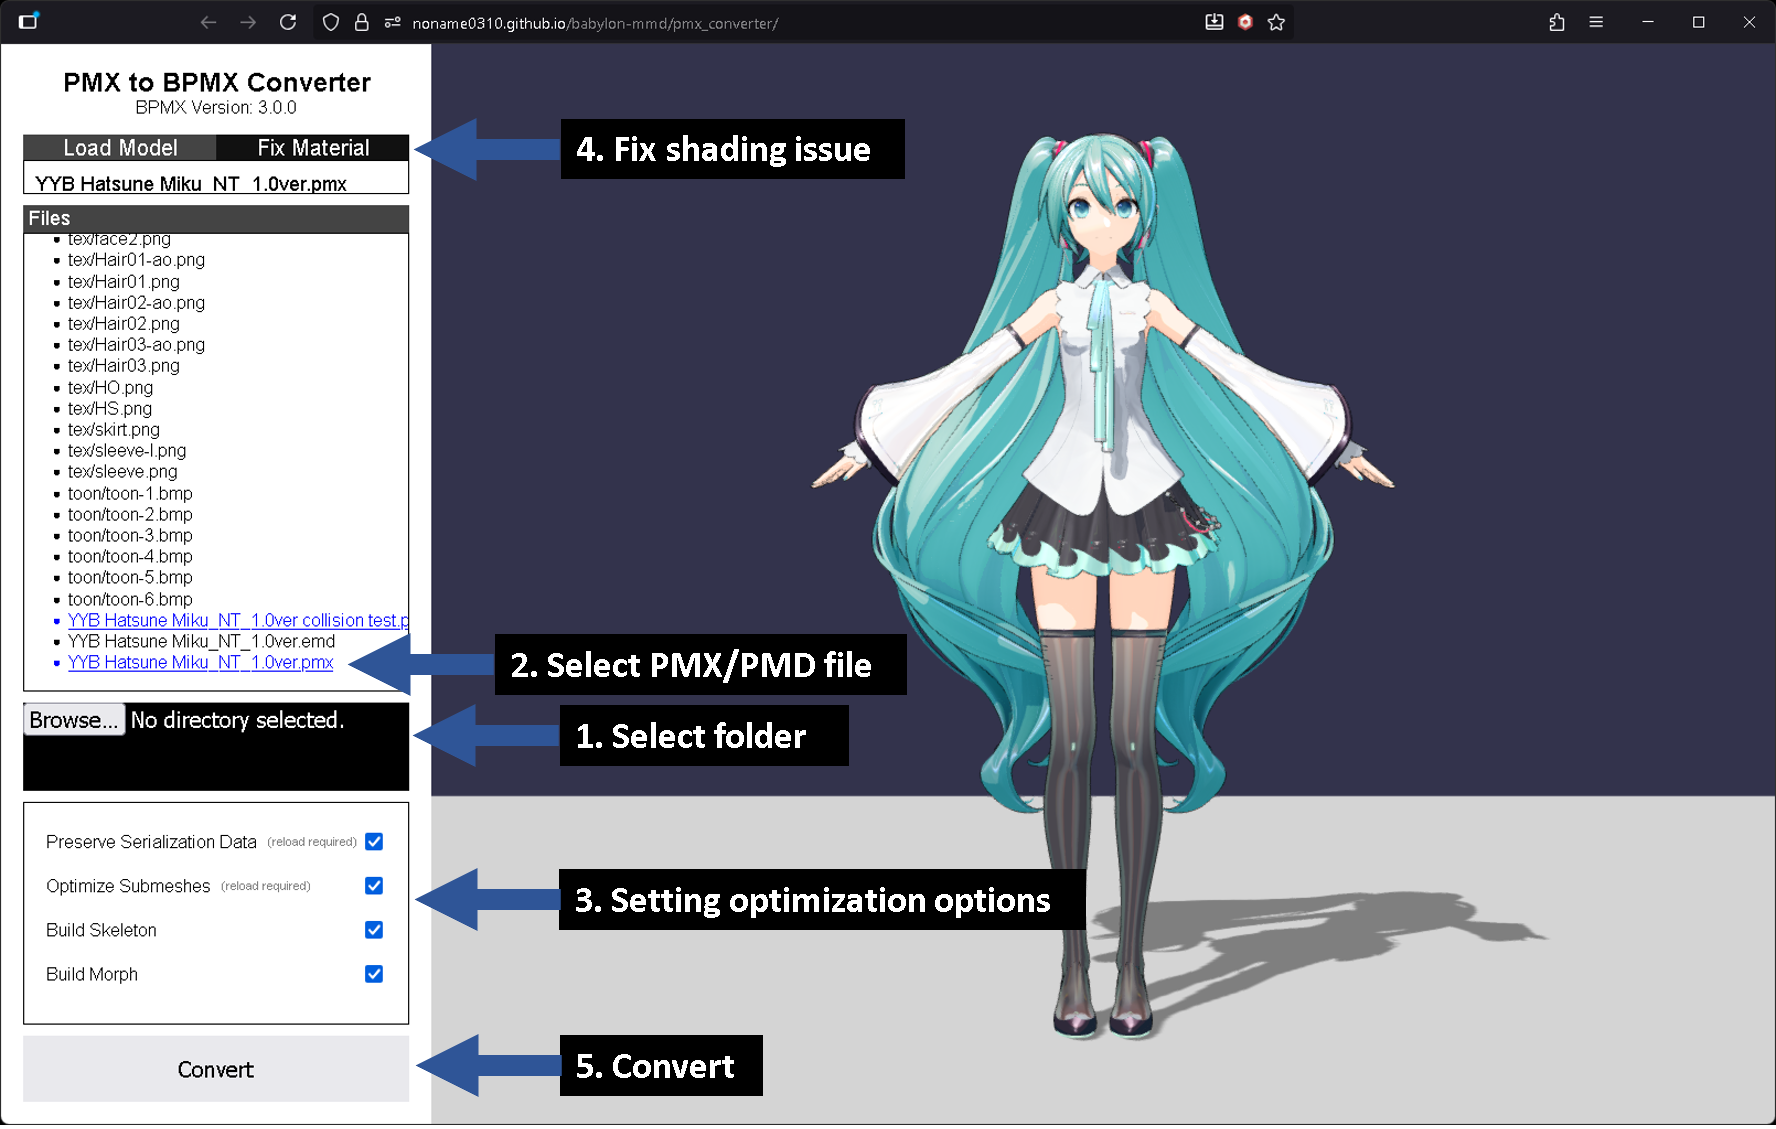Click tex/skirt.png in file list
Screen dimensions: 1776x1129
pos(114,430)
